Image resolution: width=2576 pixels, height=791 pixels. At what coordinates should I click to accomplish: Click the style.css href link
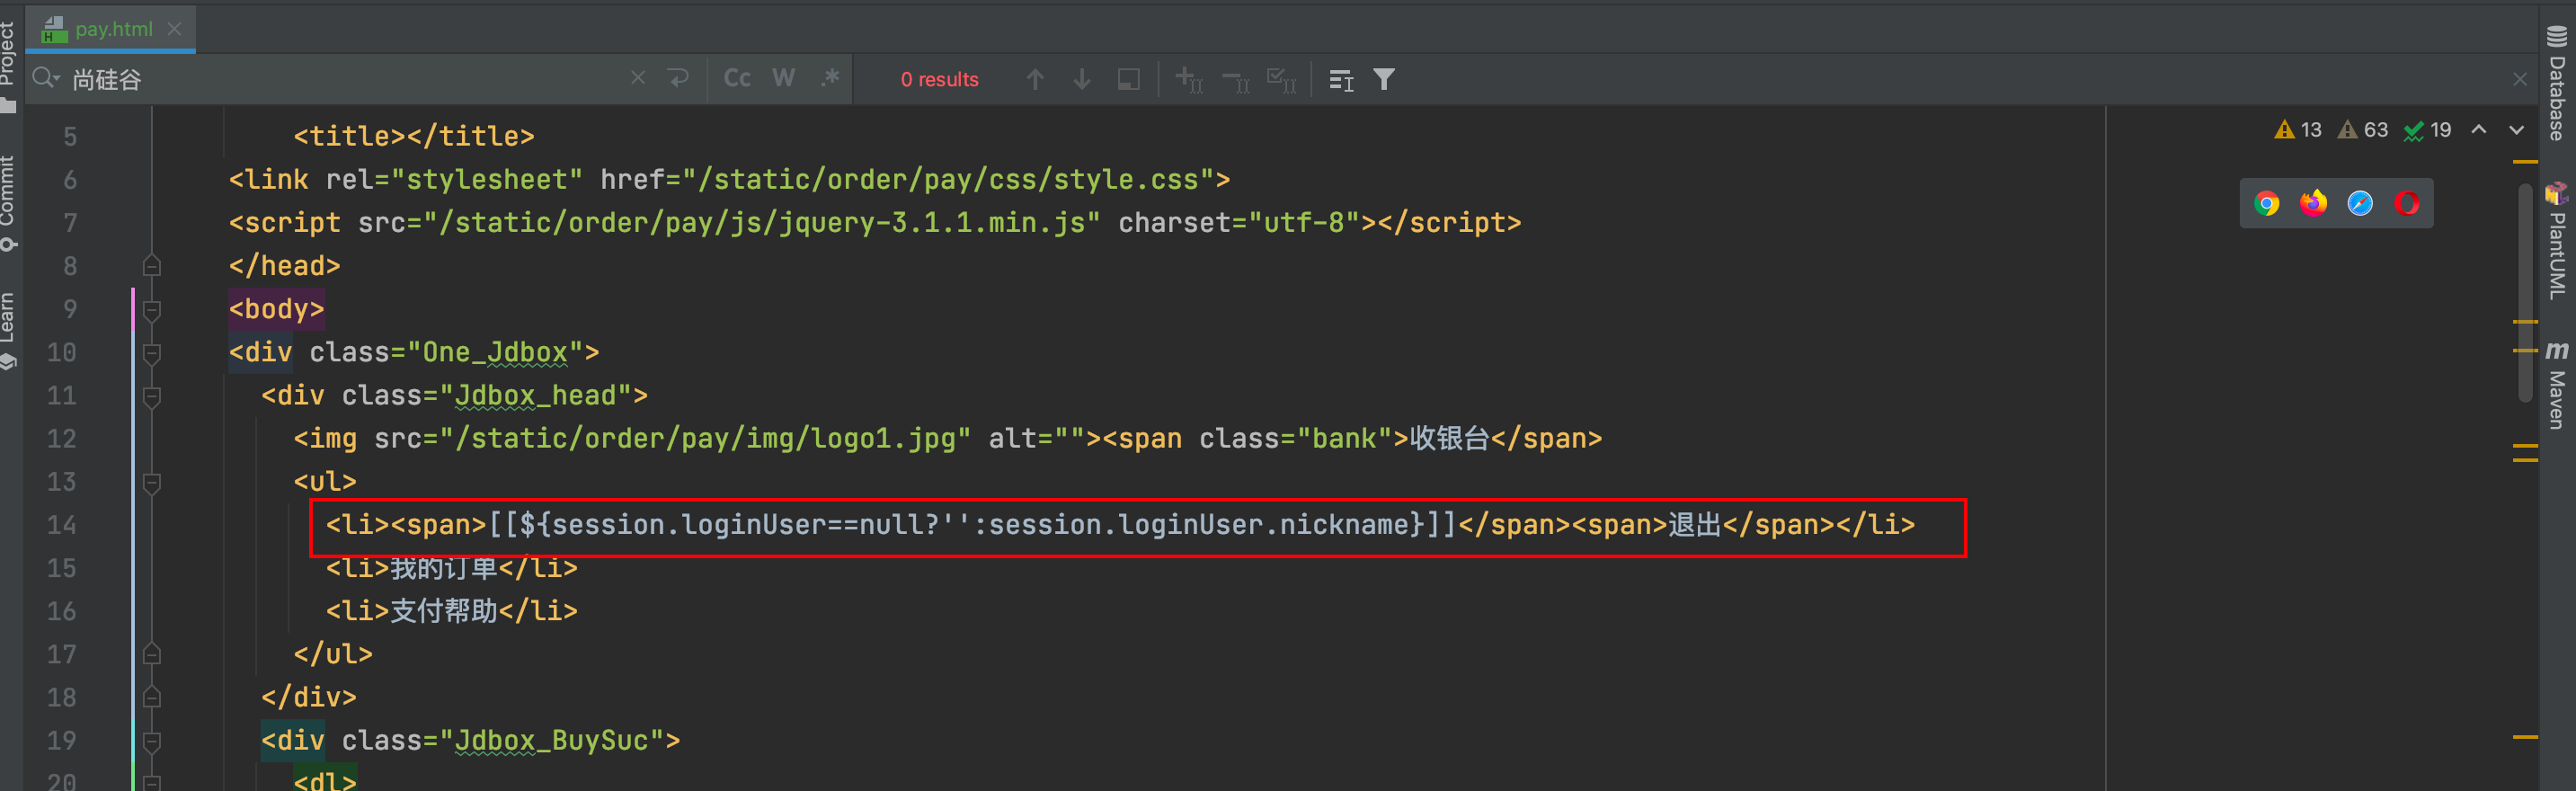[x=955, y=180]
